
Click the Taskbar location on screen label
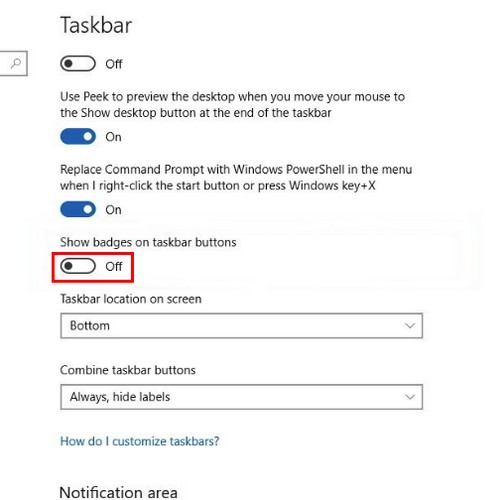pyautogui.click(x=131, y=299)
